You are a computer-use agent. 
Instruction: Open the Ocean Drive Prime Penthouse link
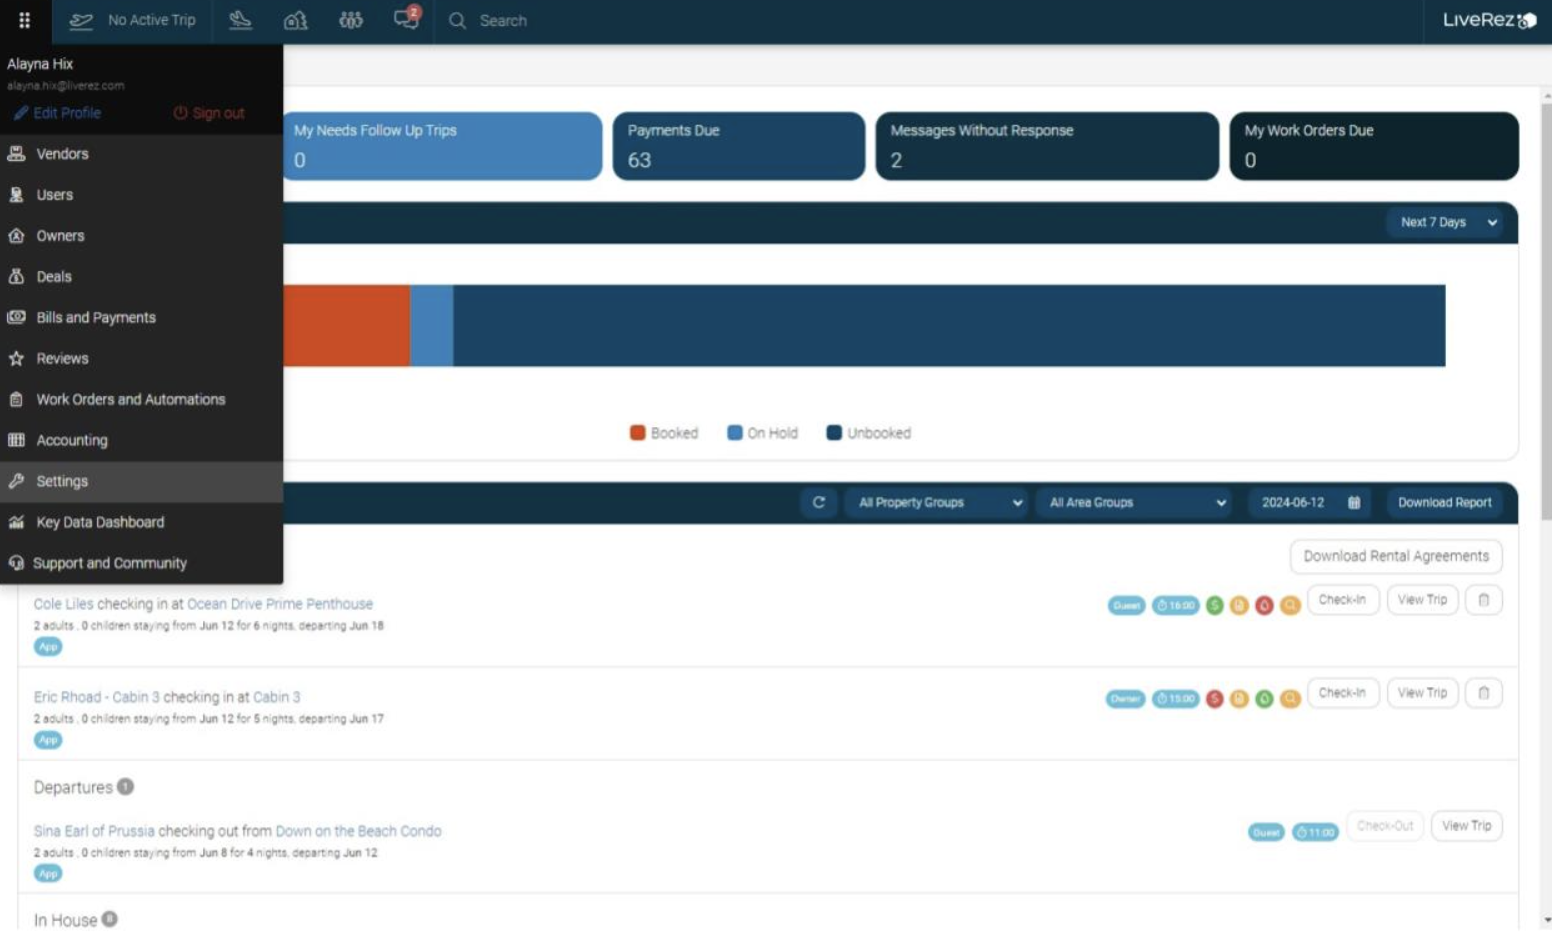point(280,604)
